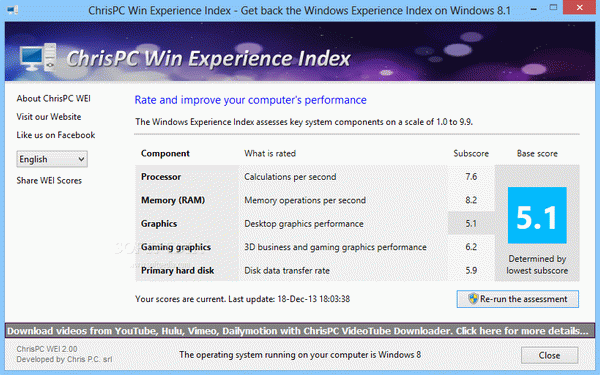Click the Gaming graphics subscore 6.2
600x375 pixels.
click(471, 247)
